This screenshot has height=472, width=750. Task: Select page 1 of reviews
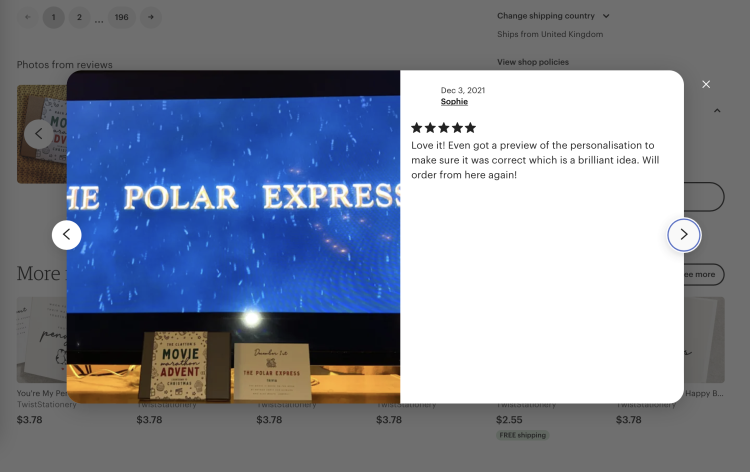[54, 17]
